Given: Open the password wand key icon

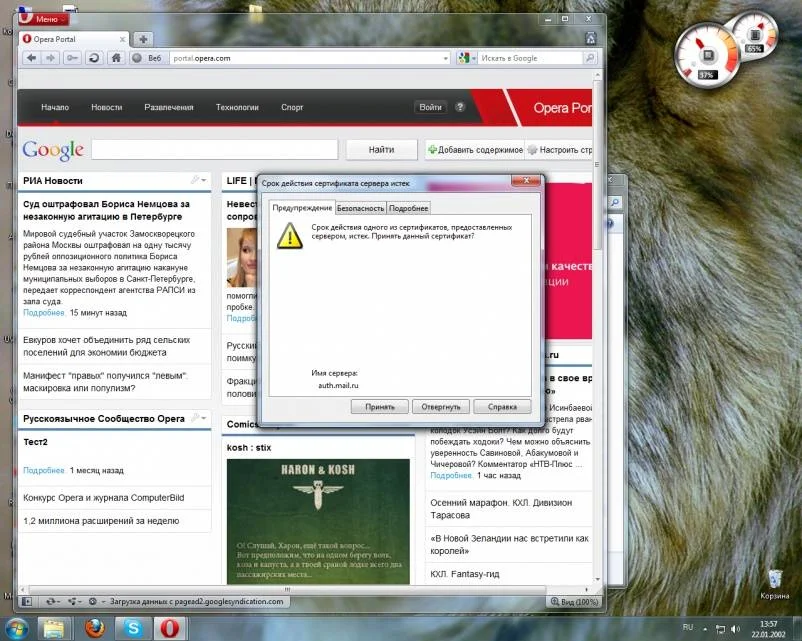Looking at the screenshot, I should 72,58.
